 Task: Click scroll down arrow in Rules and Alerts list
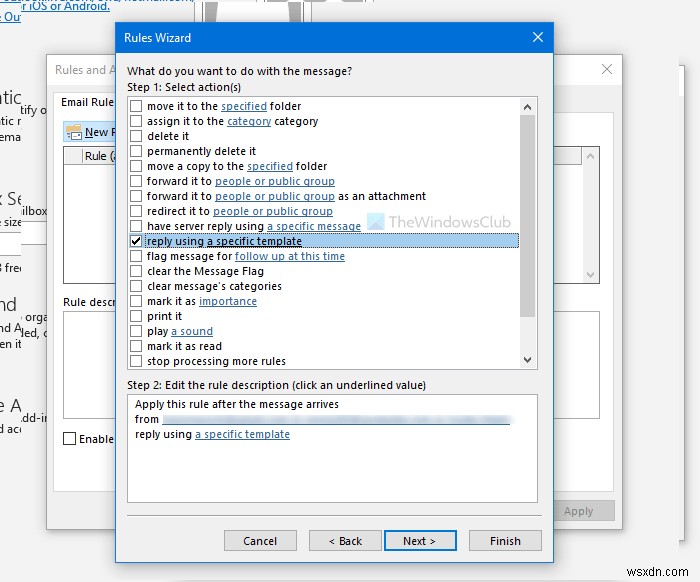pos(590,275)
